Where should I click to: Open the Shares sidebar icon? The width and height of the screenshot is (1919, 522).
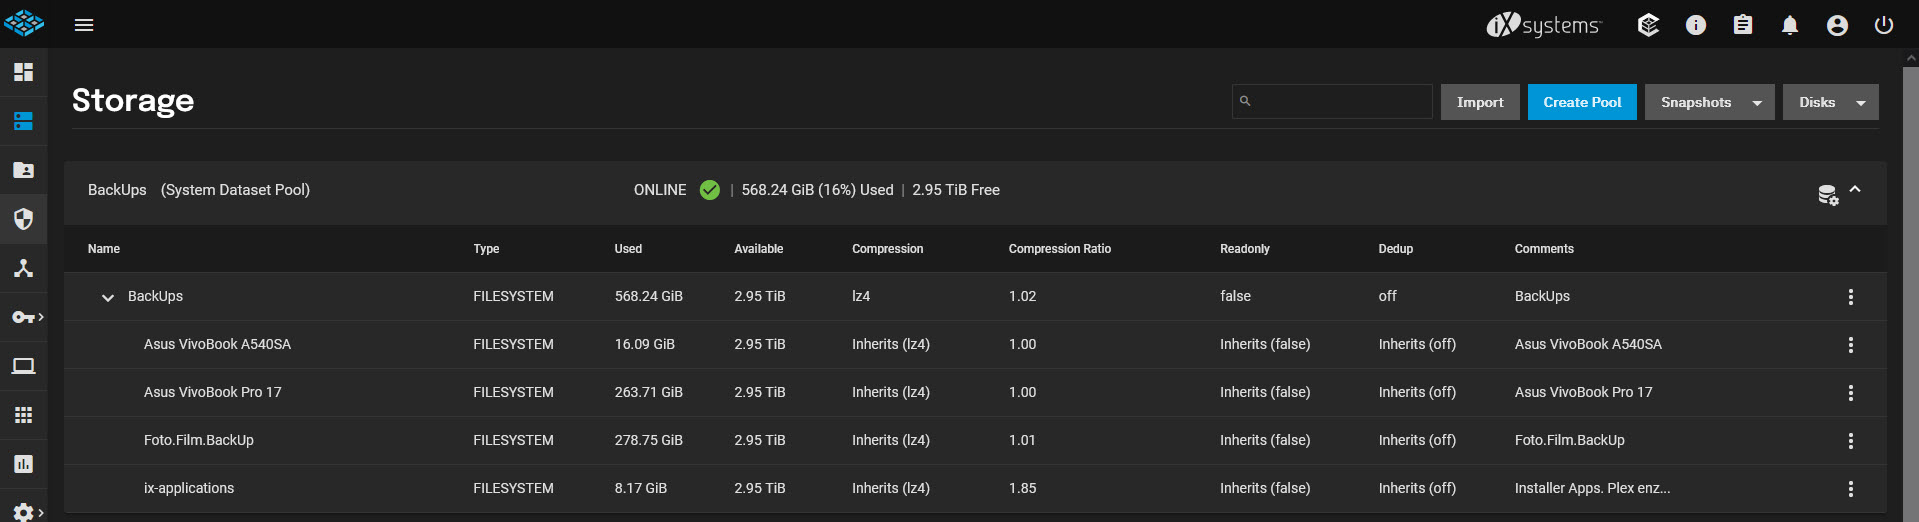point(23,170)
